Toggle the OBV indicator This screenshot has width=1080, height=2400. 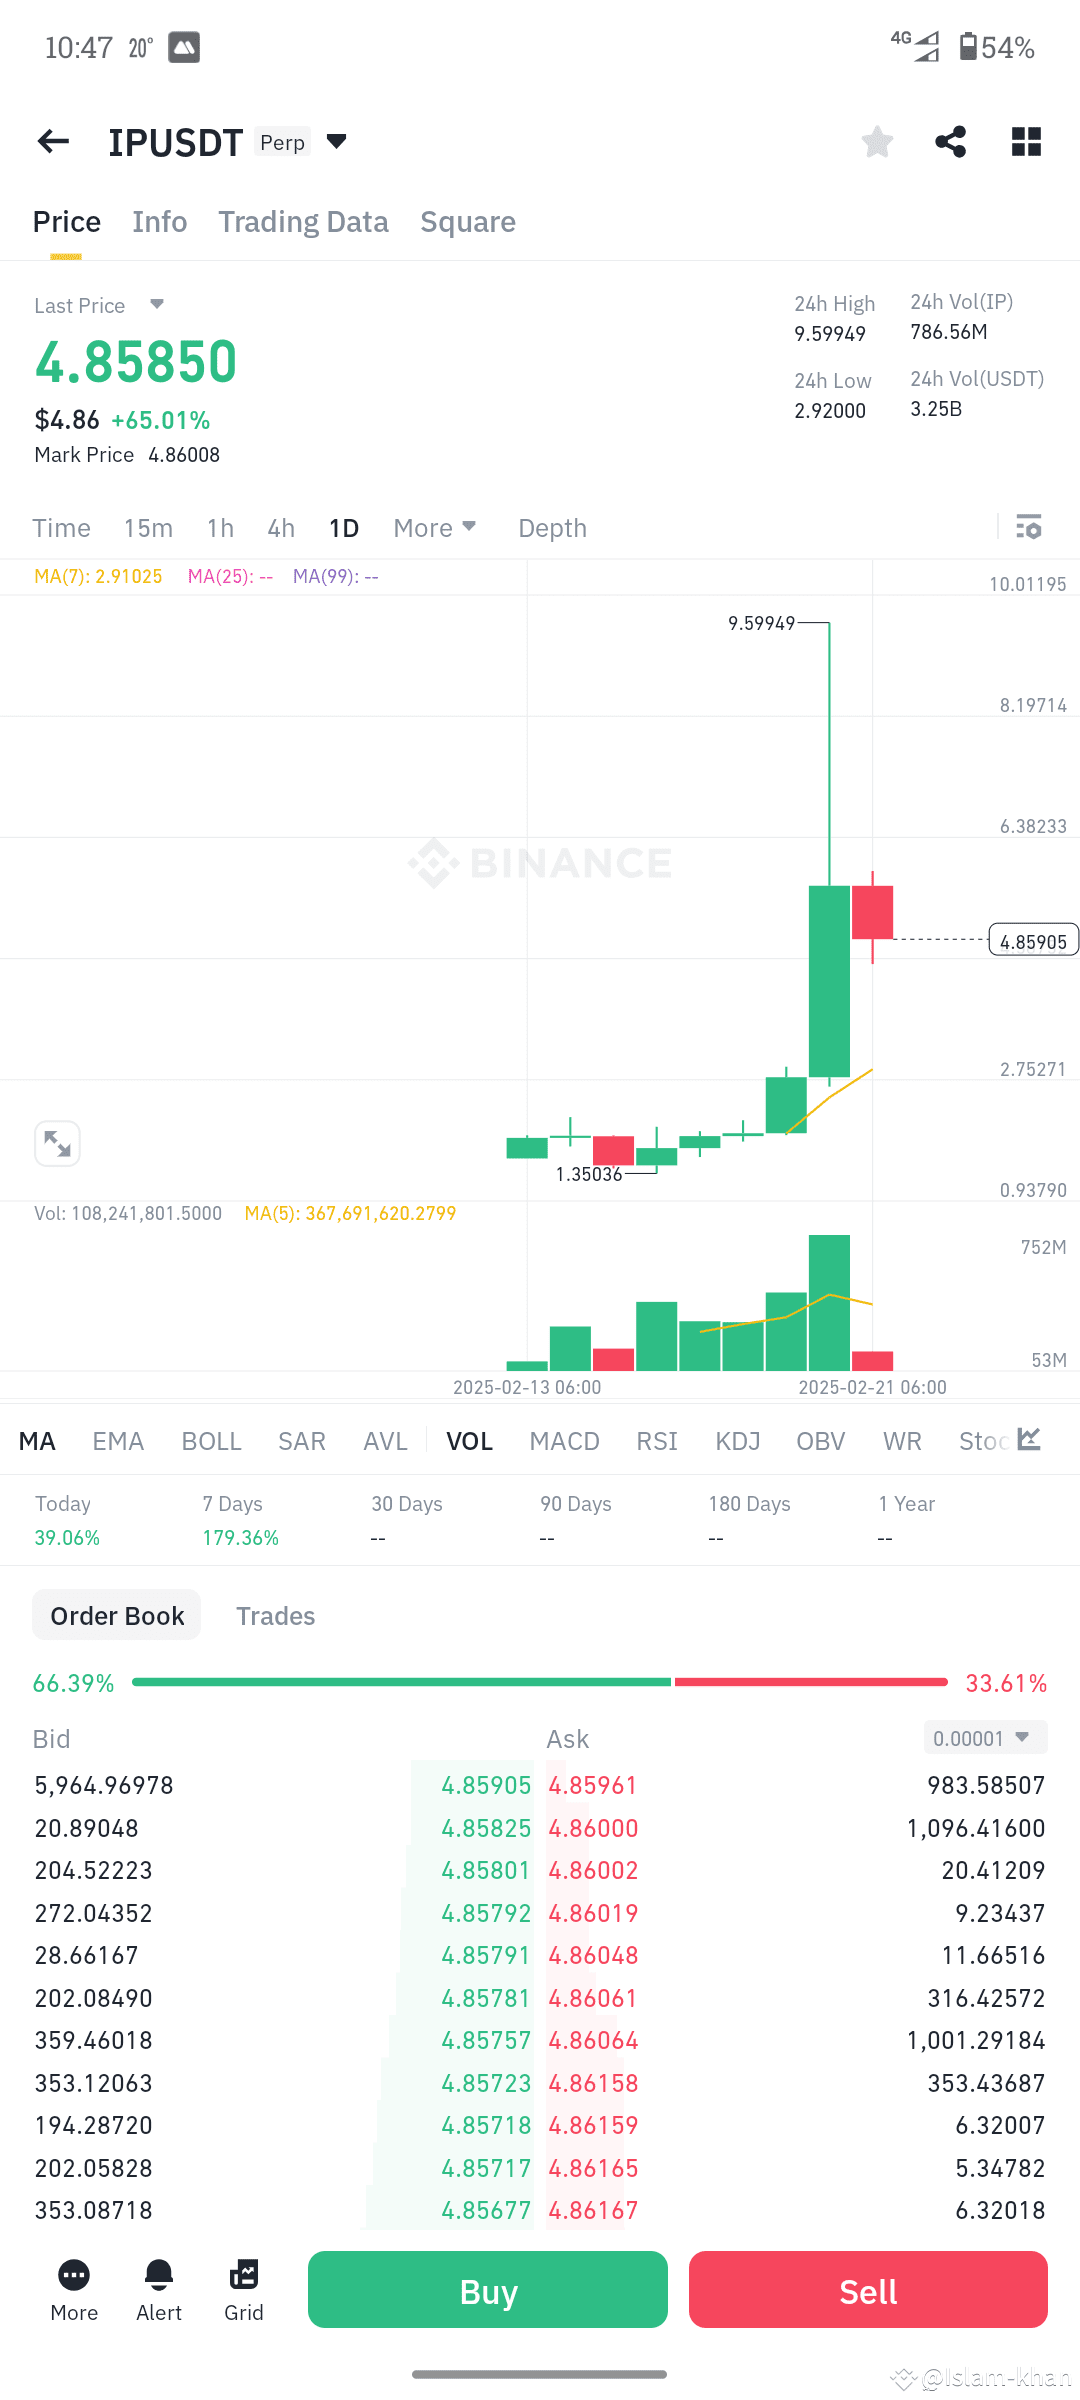(x=819, y=1440)
